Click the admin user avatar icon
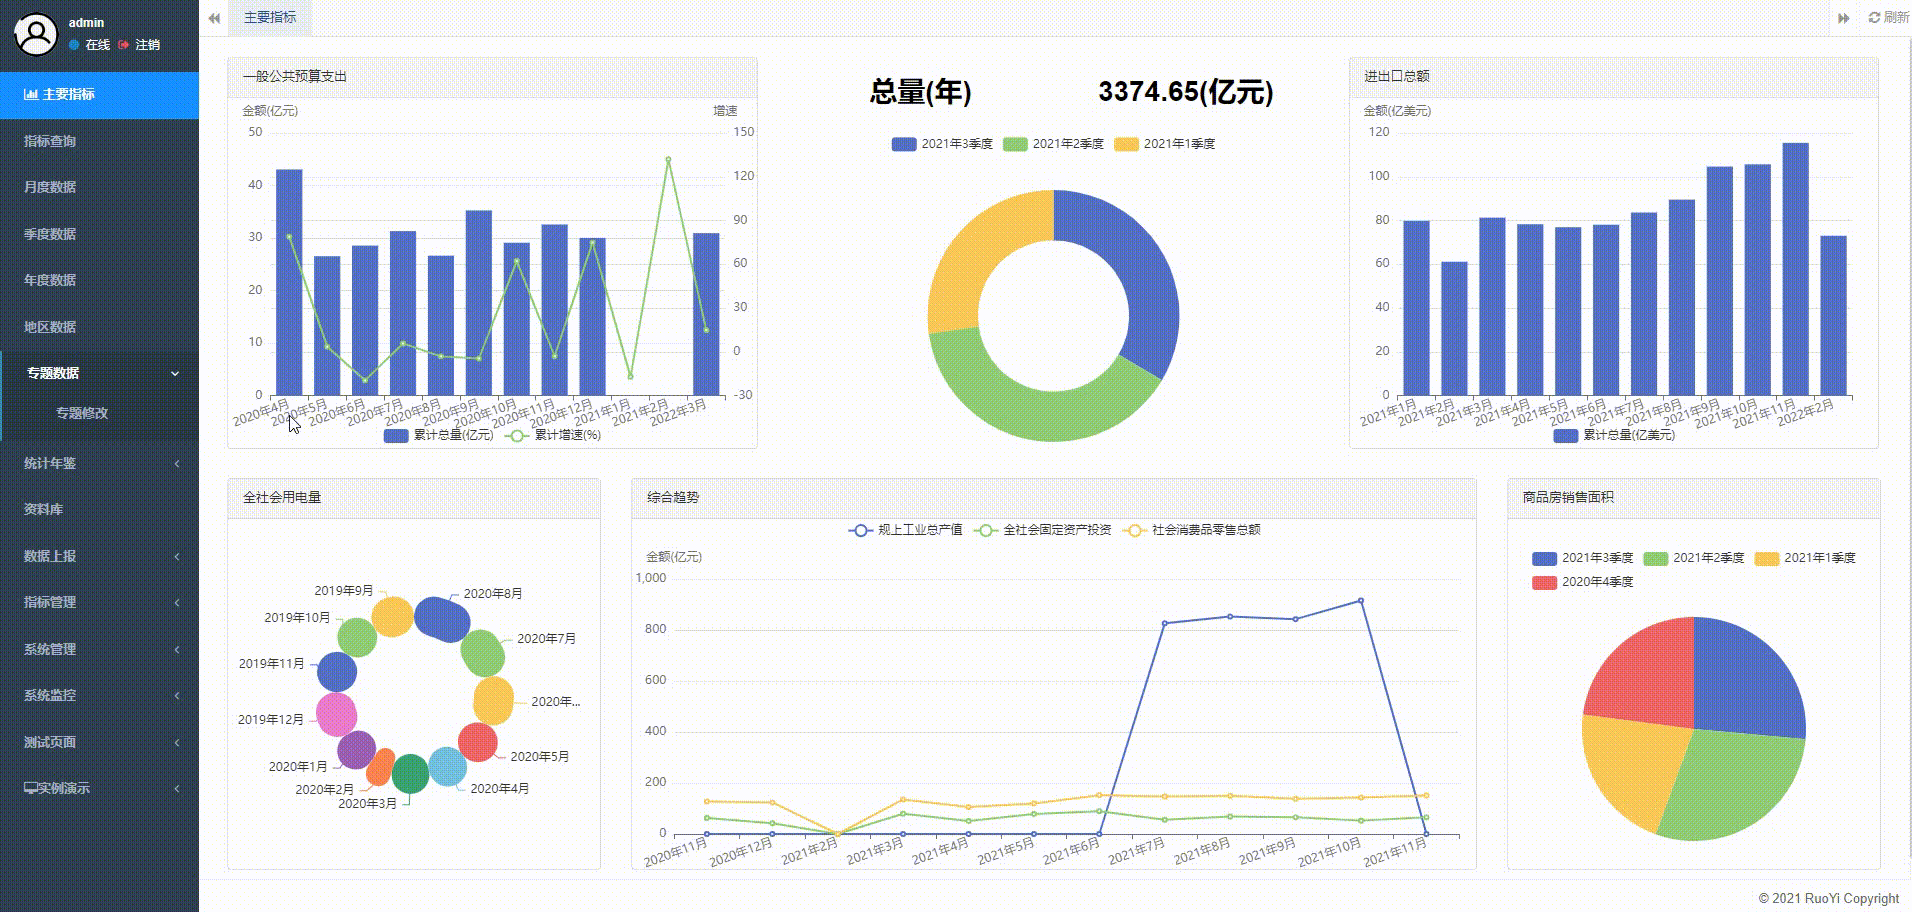Screen dimensions: 1912x912 click(36, 34)
